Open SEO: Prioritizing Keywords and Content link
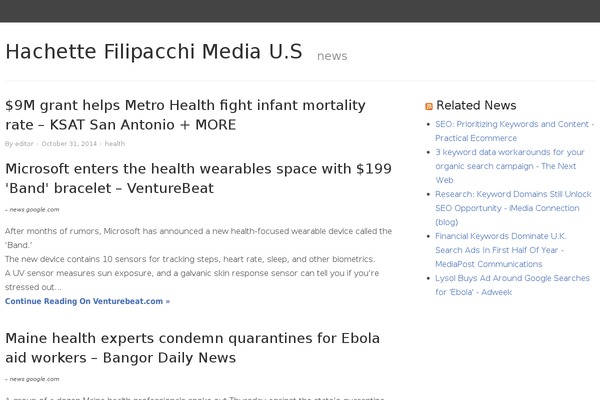 click(514, 131)
